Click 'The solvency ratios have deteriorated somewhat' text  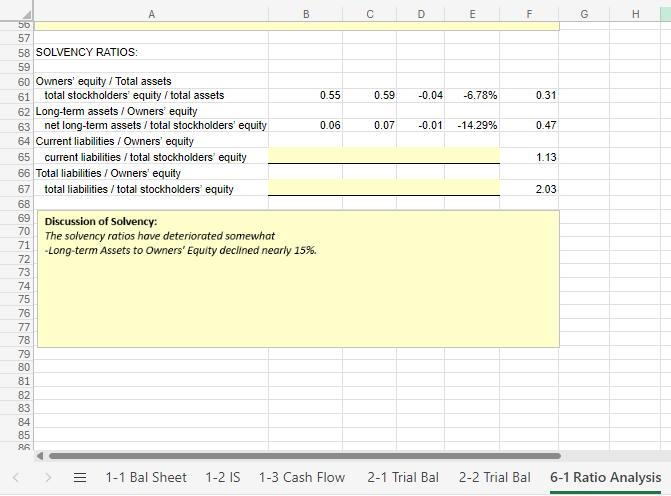point(160,236)
